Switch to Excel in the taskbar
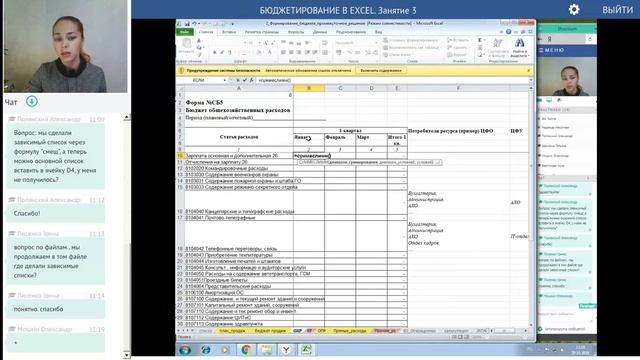640x360 pixels. 306,350
